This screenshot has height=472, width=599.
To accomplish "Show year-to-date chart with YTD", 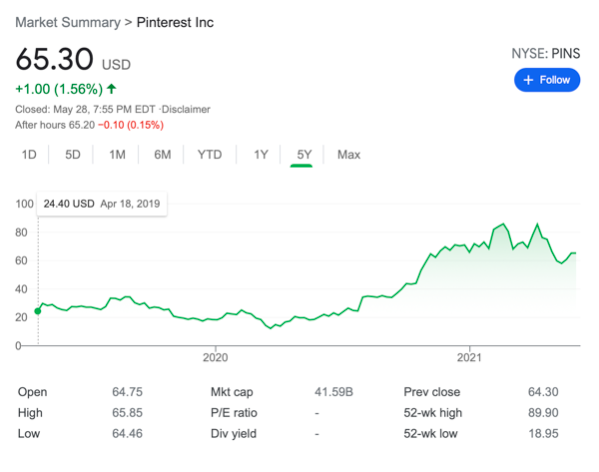I will point(209,155).
